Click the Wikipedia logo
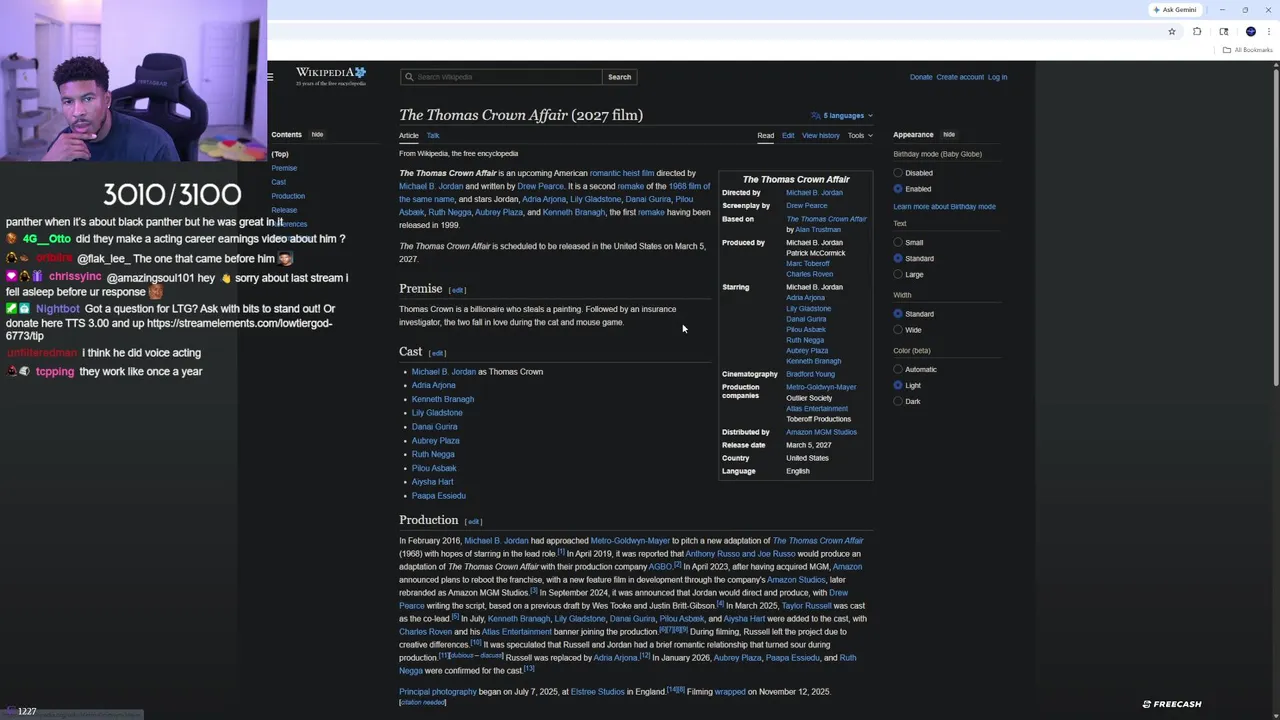Image resolution: width=1280 pixels, height=720 pixels. pyautogui.click(x=331, y=76)
